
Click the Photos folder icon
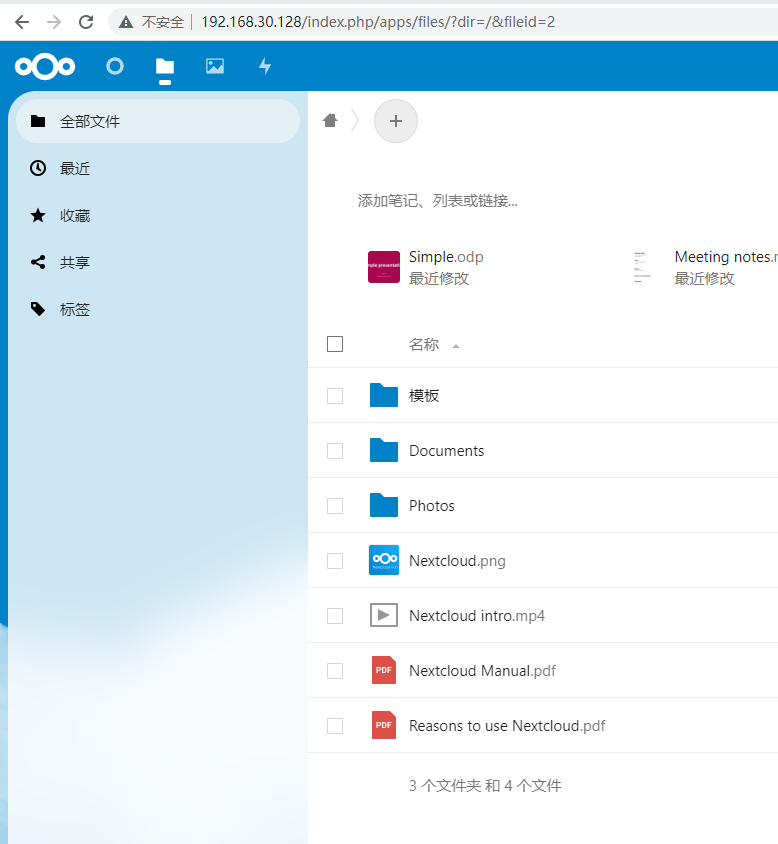click(384, 505)
